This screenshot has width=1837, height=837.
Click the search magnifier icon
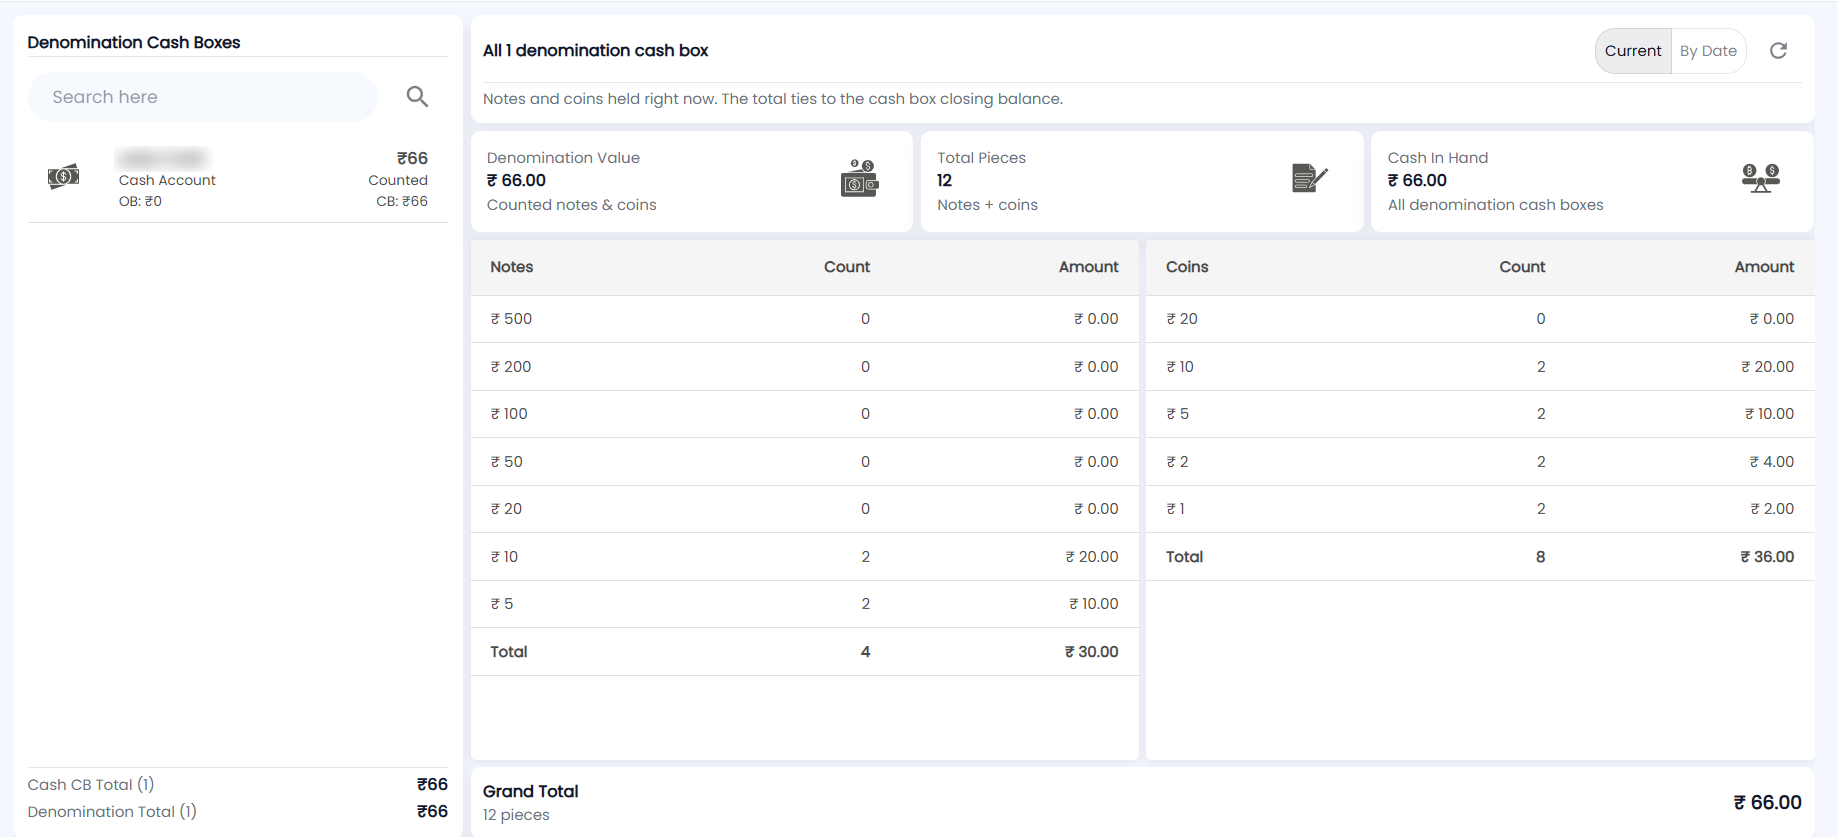coord(417,97)
